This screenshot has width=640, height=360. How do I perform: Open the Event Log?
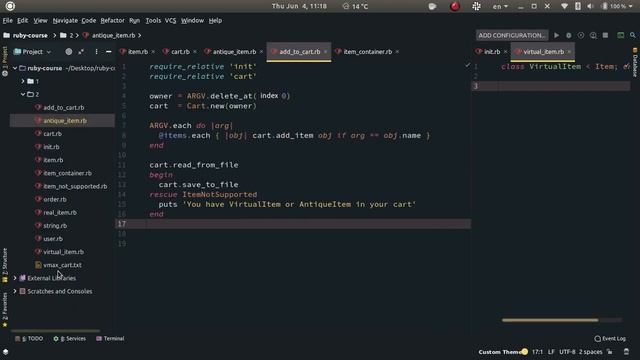click(610, 338)
